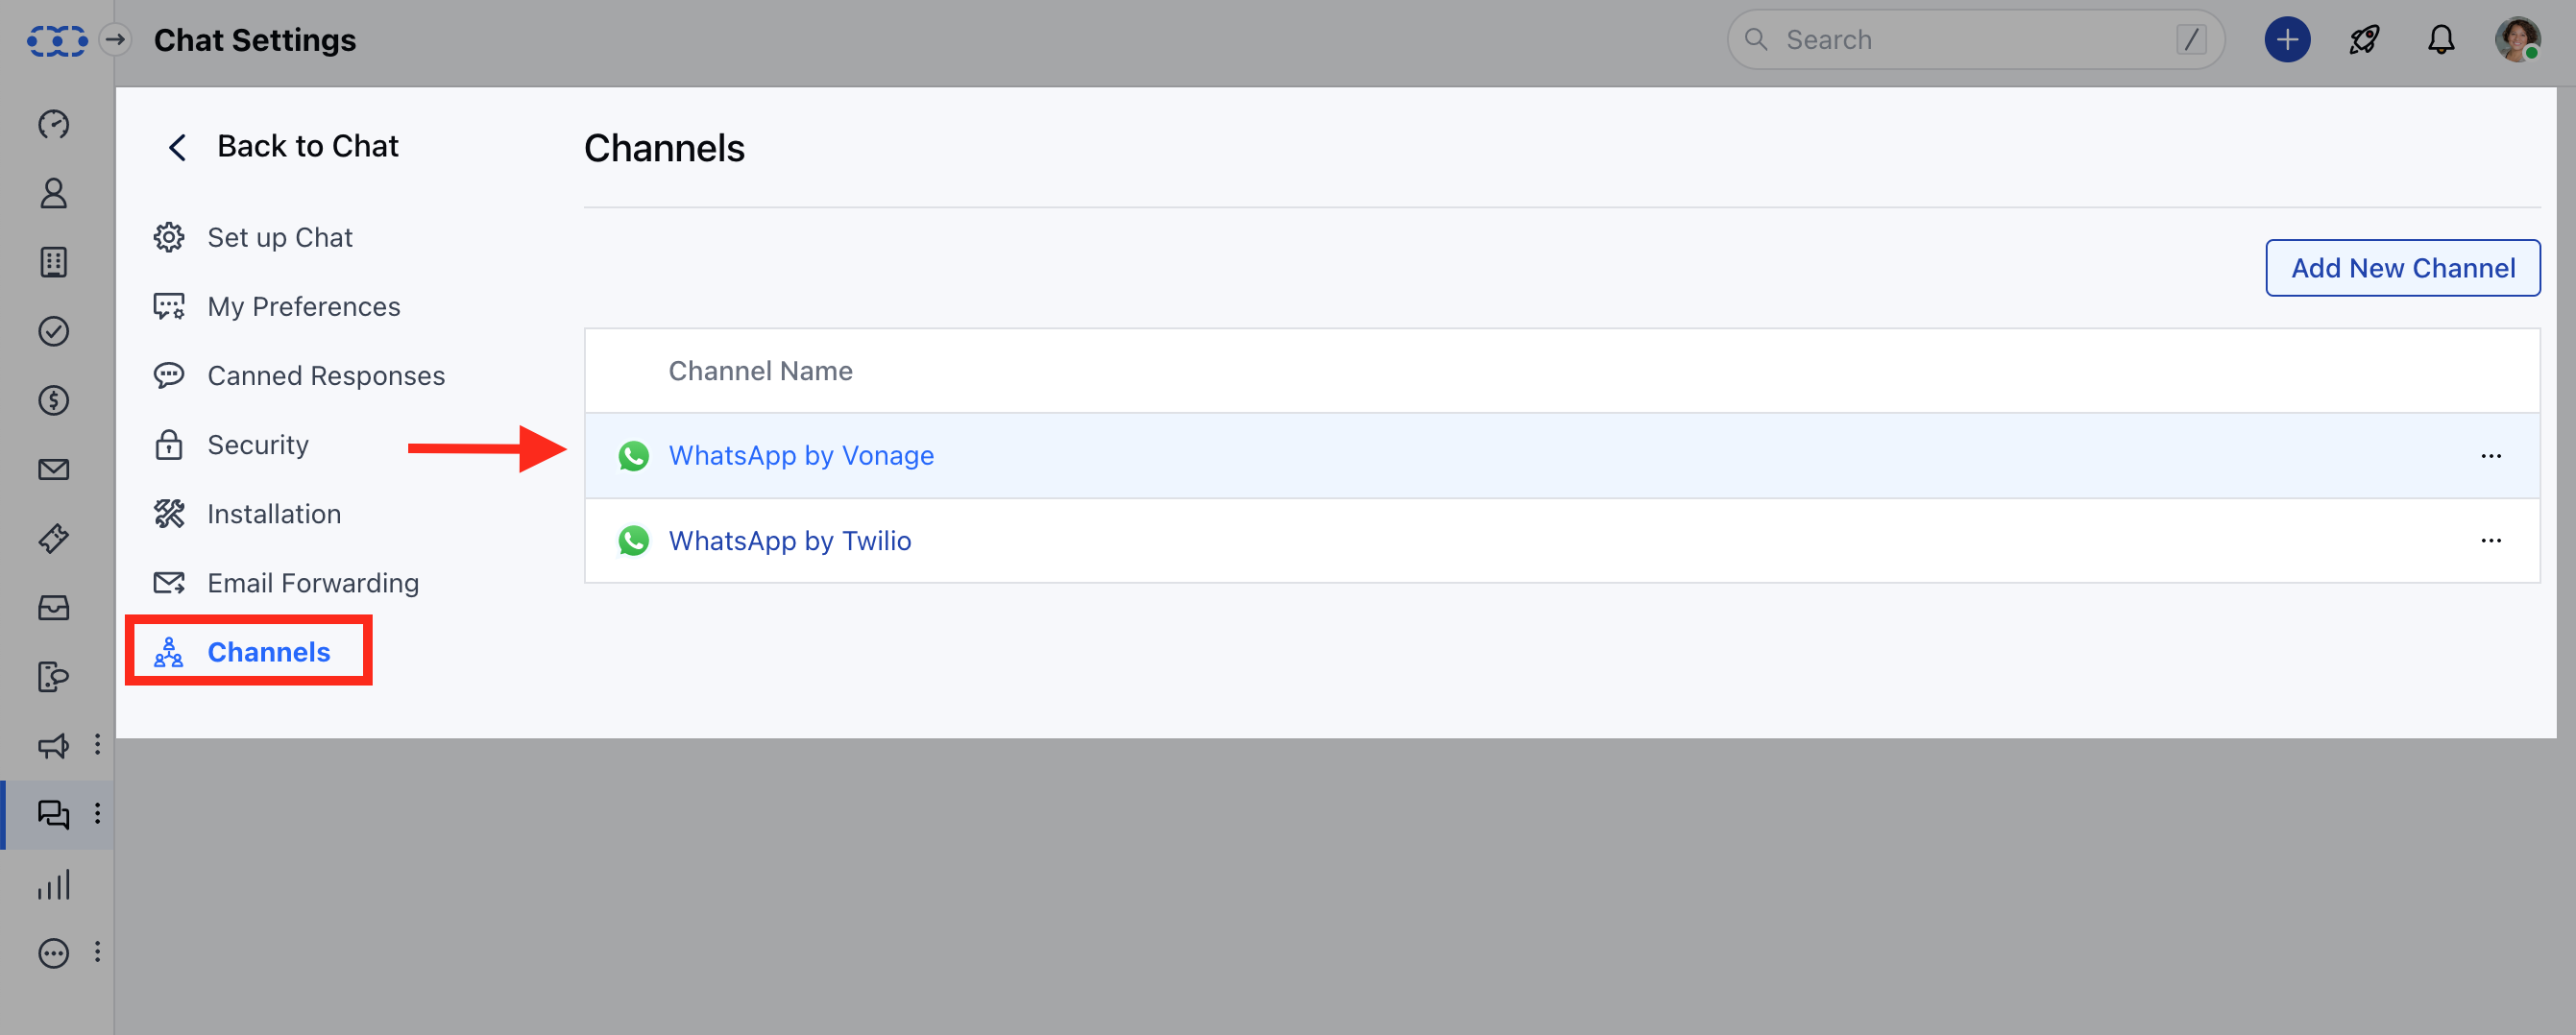Open more options for WhatsApp by Vonage
The height and width of the screenshot is (1035, 2576).
(x=2490, y=456)
